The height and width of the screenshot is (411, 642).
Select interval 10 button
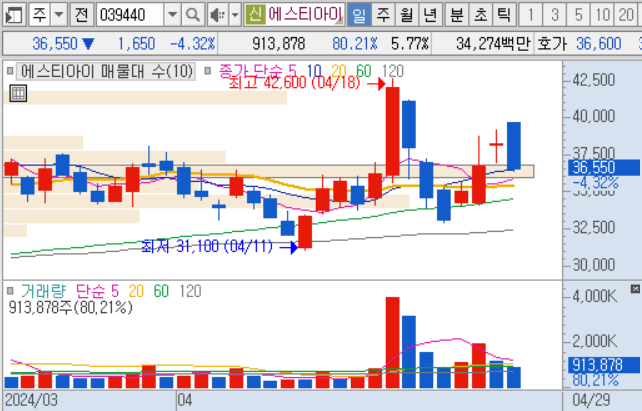pyautogui.click(x=602, y=15)
